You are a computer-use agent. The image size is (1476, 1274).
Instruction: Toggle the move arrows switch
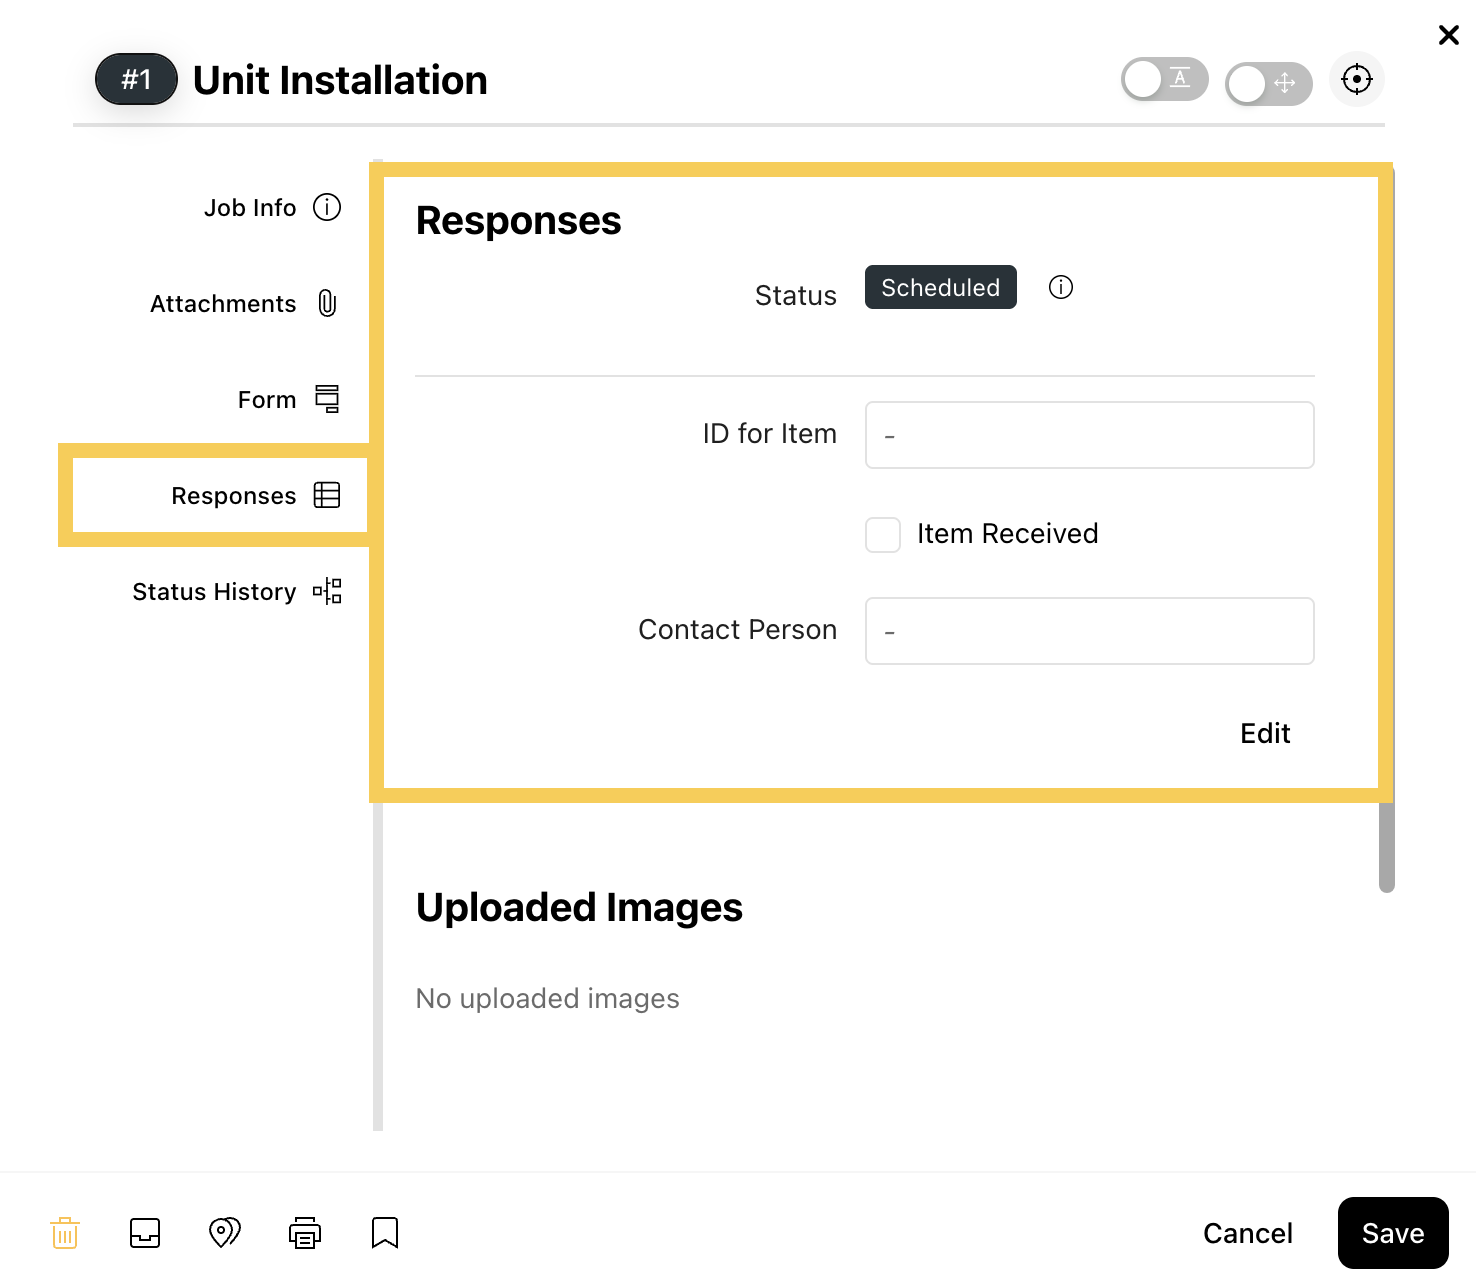click(1269, 84)
